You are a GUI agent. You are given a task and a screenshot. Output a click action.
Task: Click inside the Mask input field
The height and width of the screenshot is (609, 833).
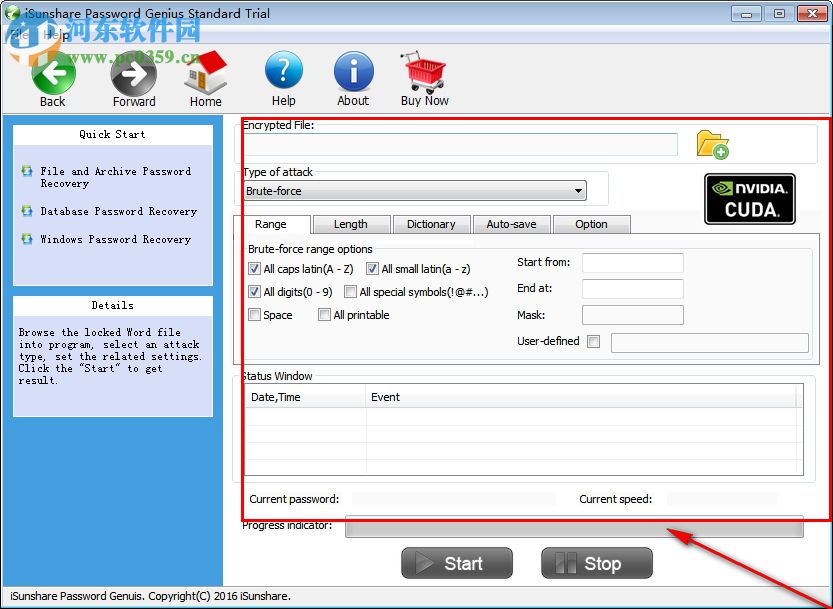[x=631, y=314]
